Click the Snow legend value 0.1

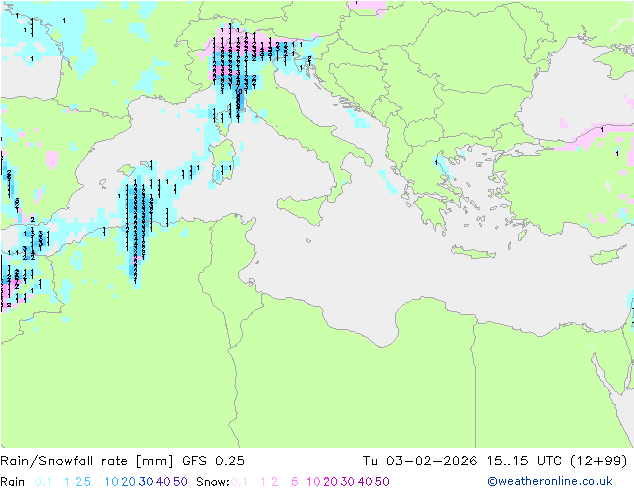click(x=239, y=482)
